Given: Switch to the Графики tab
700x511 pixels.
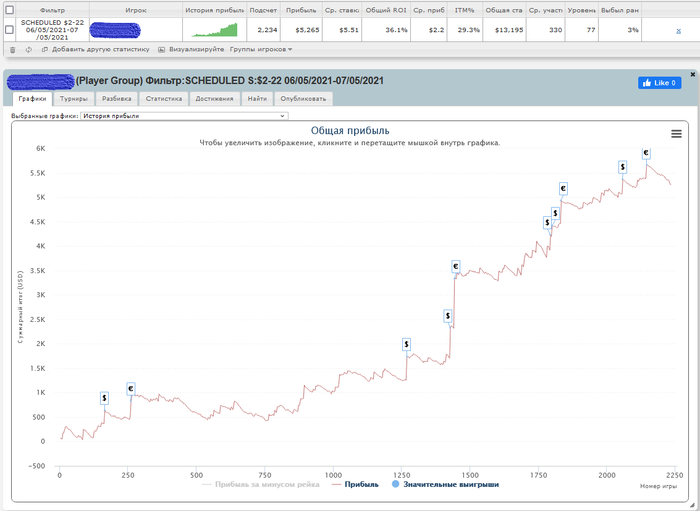Looking at the screenshot, I should pyautogui.click(x=32, y=99).
